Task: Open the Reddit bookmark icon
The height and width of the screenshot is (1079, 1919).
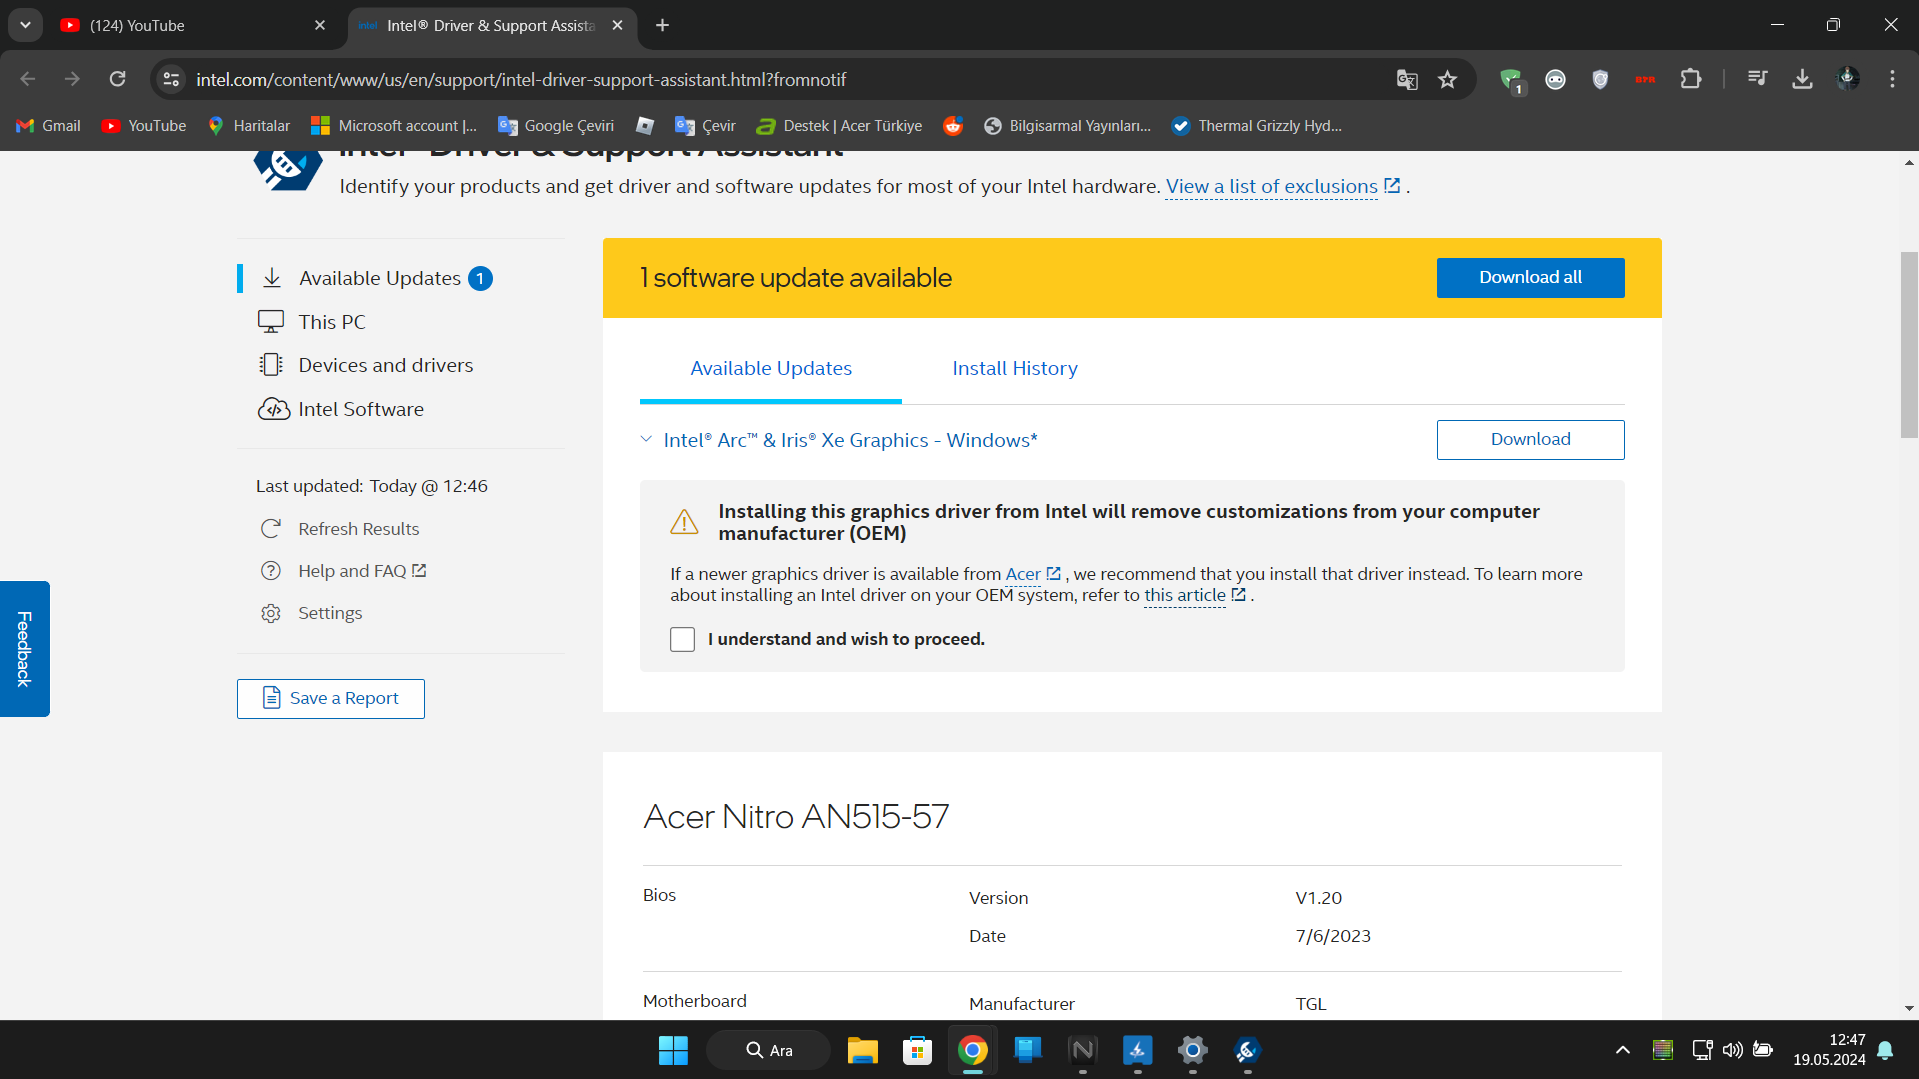Action: pos(953,126)
